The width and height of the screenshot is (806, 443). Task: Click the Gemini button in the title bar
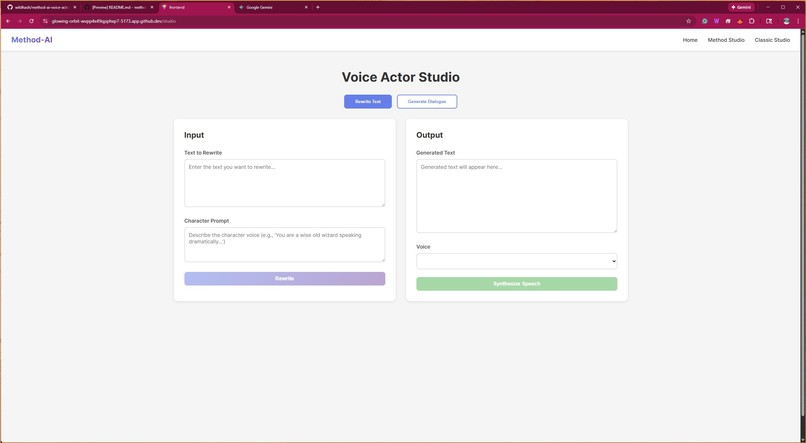pos(741,7)
